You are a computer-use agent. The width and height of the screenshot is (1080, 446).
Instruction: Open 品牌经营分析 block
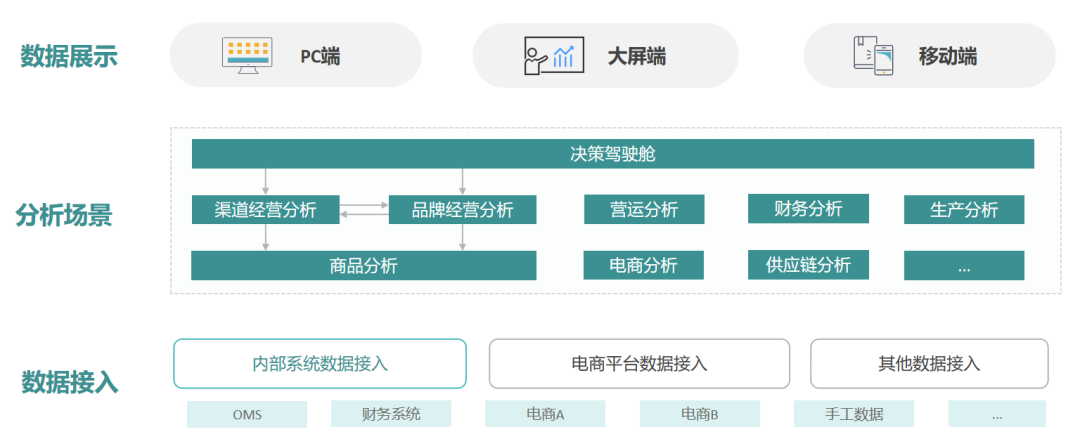pyautogui.click(x=462, y=210)
